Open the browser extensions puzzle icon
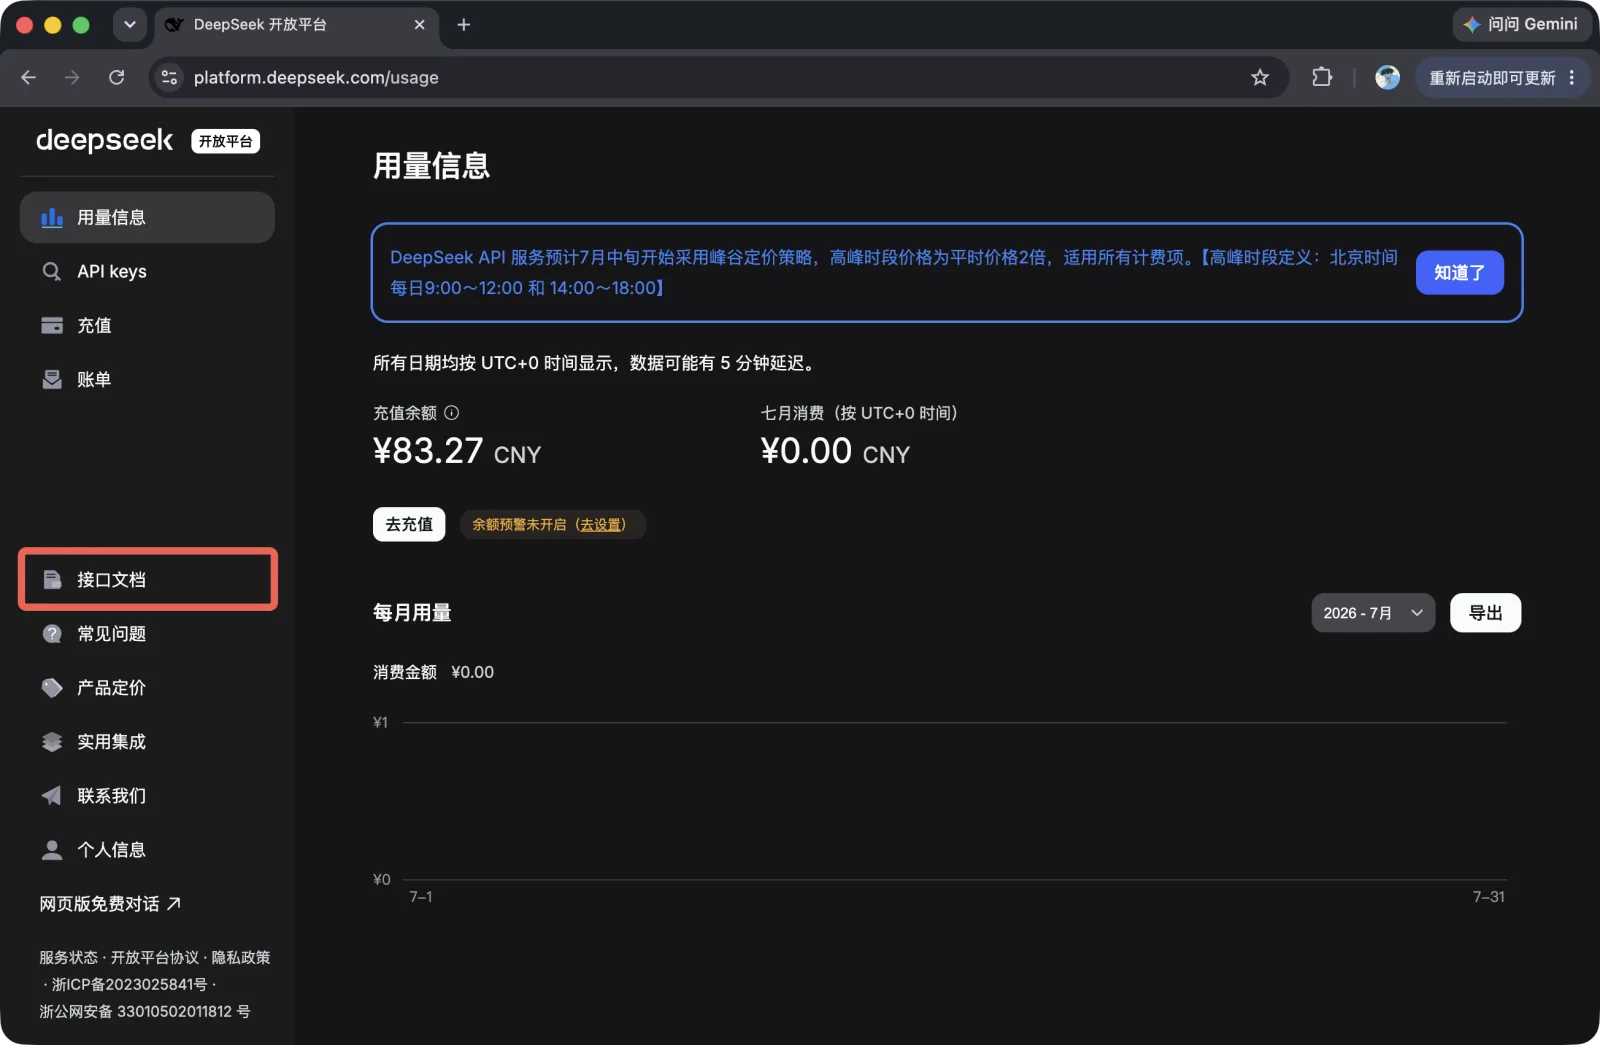Image resolution: width=1600 pixels, height=1045 pixels. coord(1322,77)
